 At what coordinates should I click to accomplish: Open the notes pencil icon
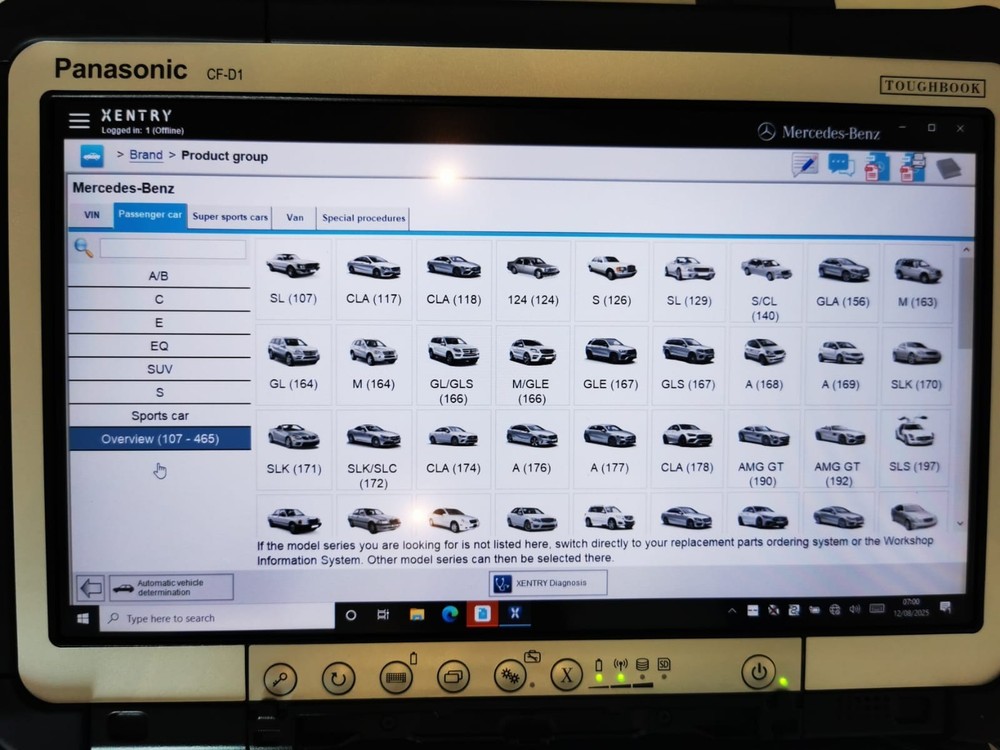pos(805,165)
